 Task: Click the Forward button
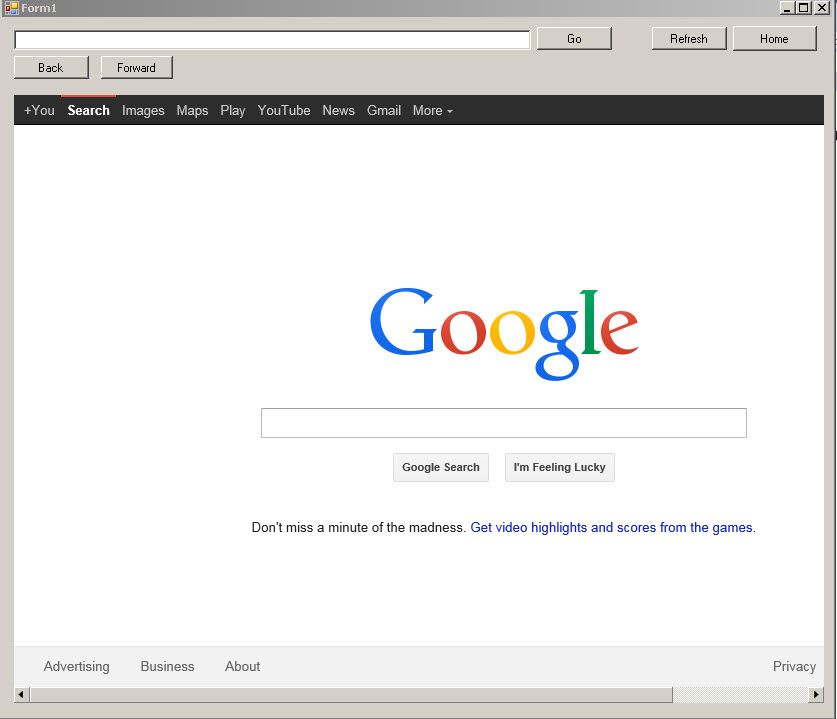(137, 68)
